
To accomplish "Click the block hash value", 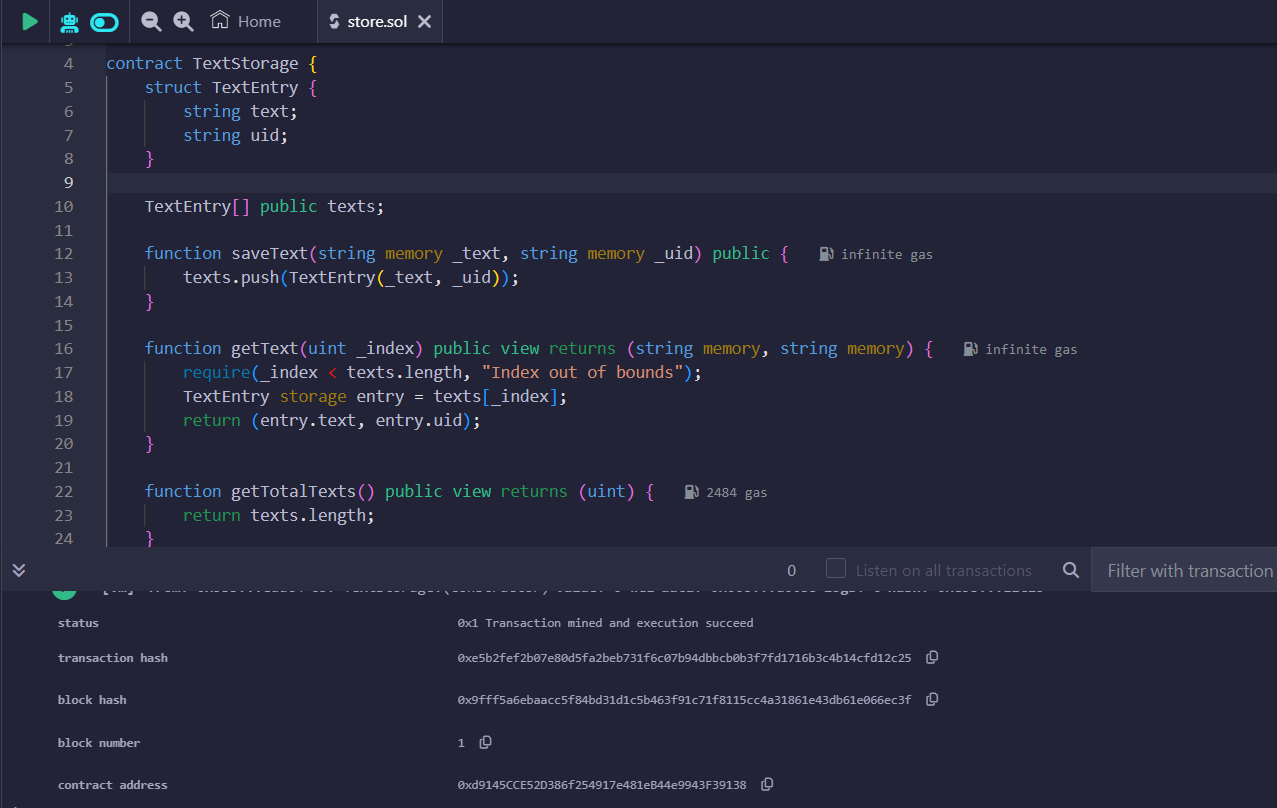I will [684, 700].
